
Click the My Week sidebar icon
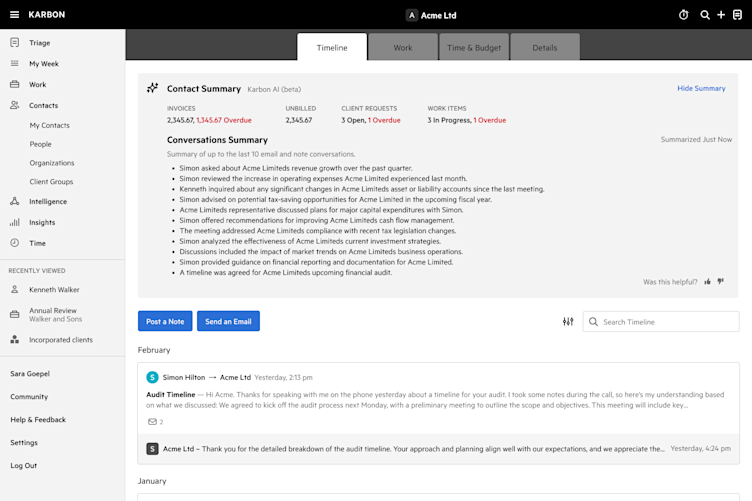tap(15, 63)
